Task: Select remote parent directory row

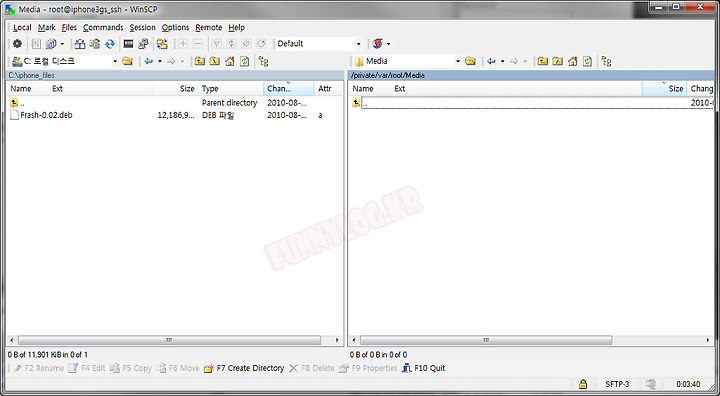Action: 533,103
